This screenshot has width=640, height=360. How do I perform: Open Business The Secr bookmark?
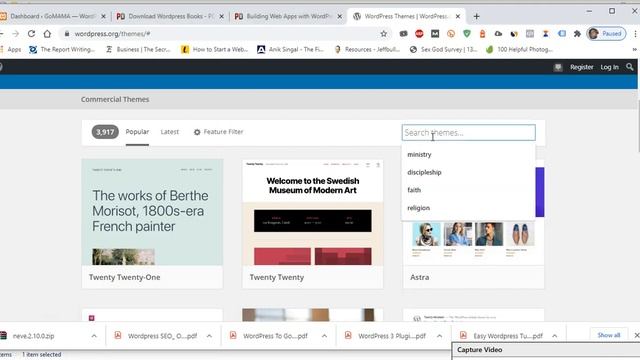[138, 49]
